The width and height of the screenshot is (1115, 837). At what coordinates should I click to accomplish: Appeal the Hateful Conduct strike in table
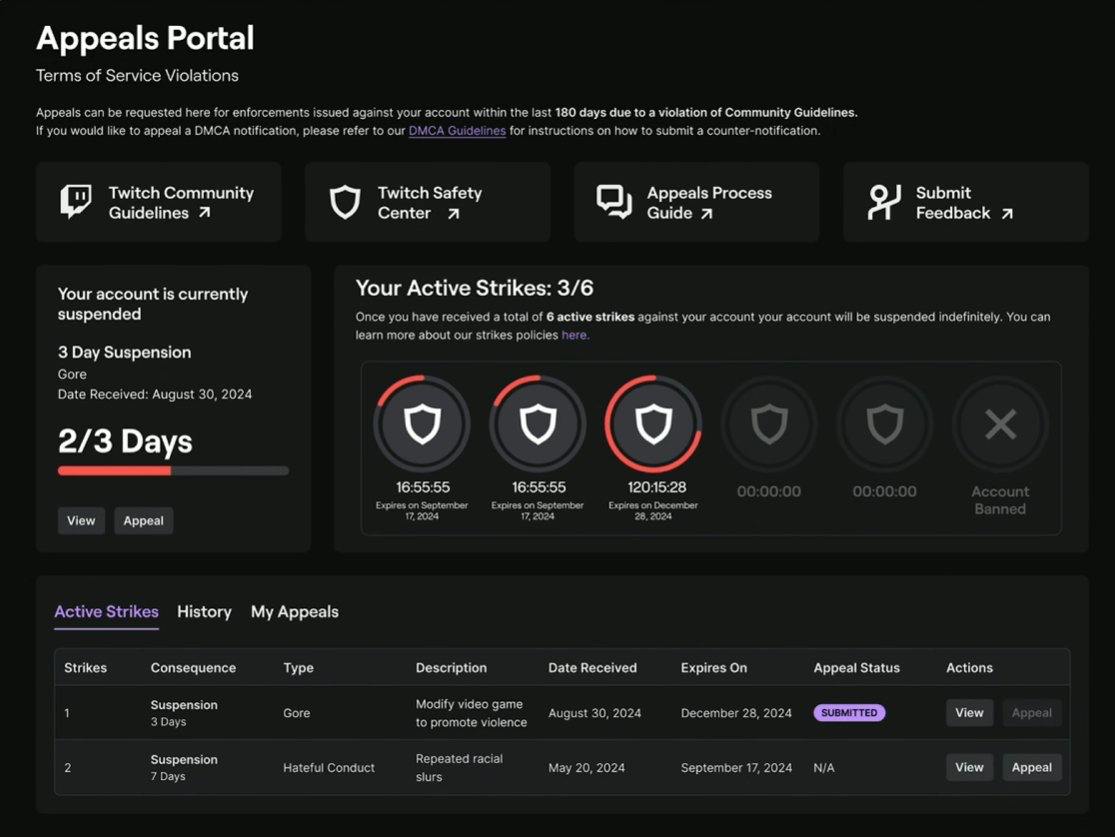click(1031, 768)
